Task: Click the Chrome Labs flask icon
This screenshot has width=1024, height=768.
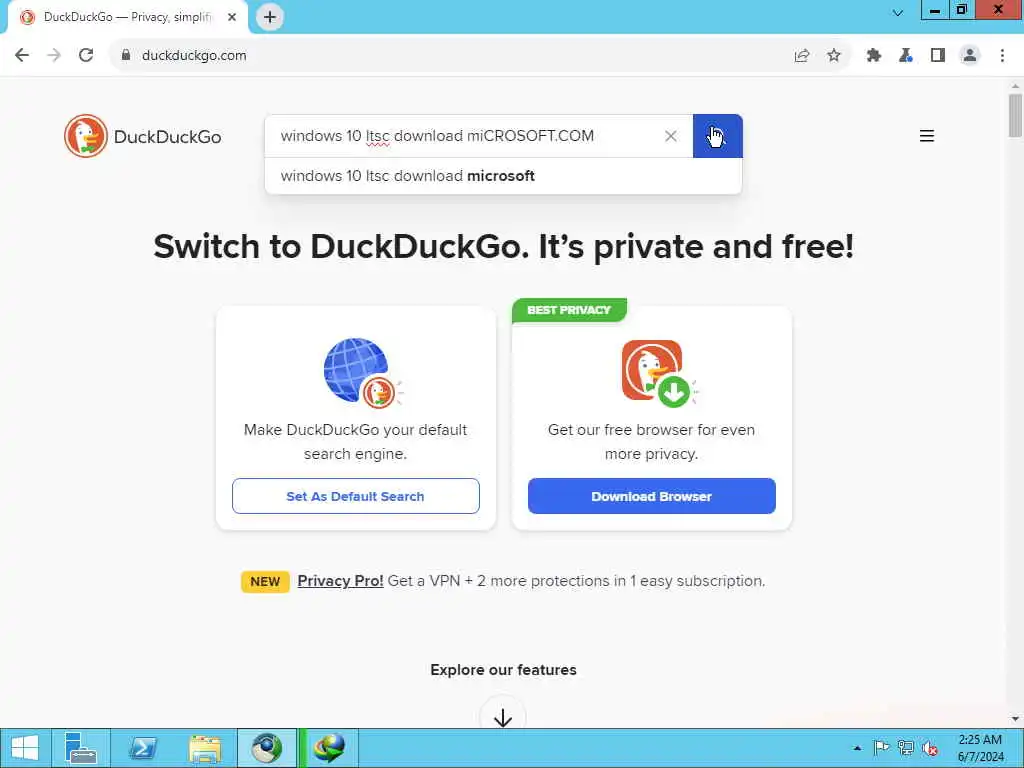Action: point(905,56)
